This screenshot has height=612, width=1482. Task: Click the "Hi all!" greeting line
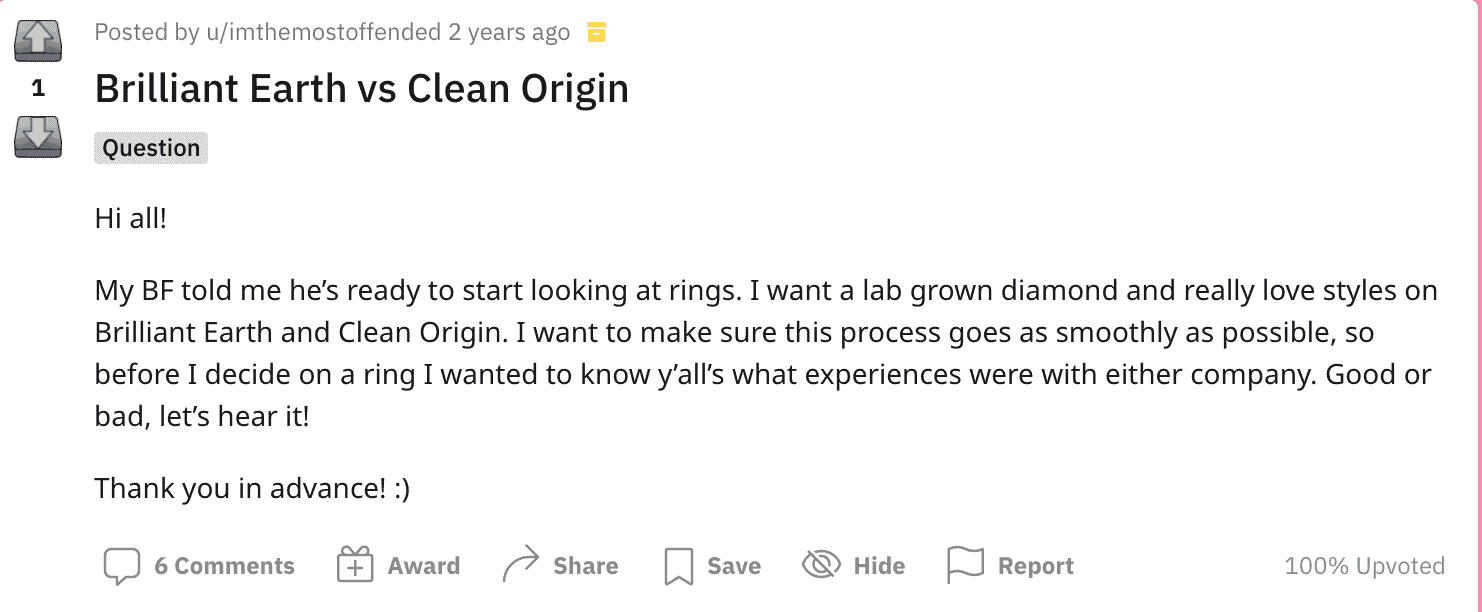(131, 218)
